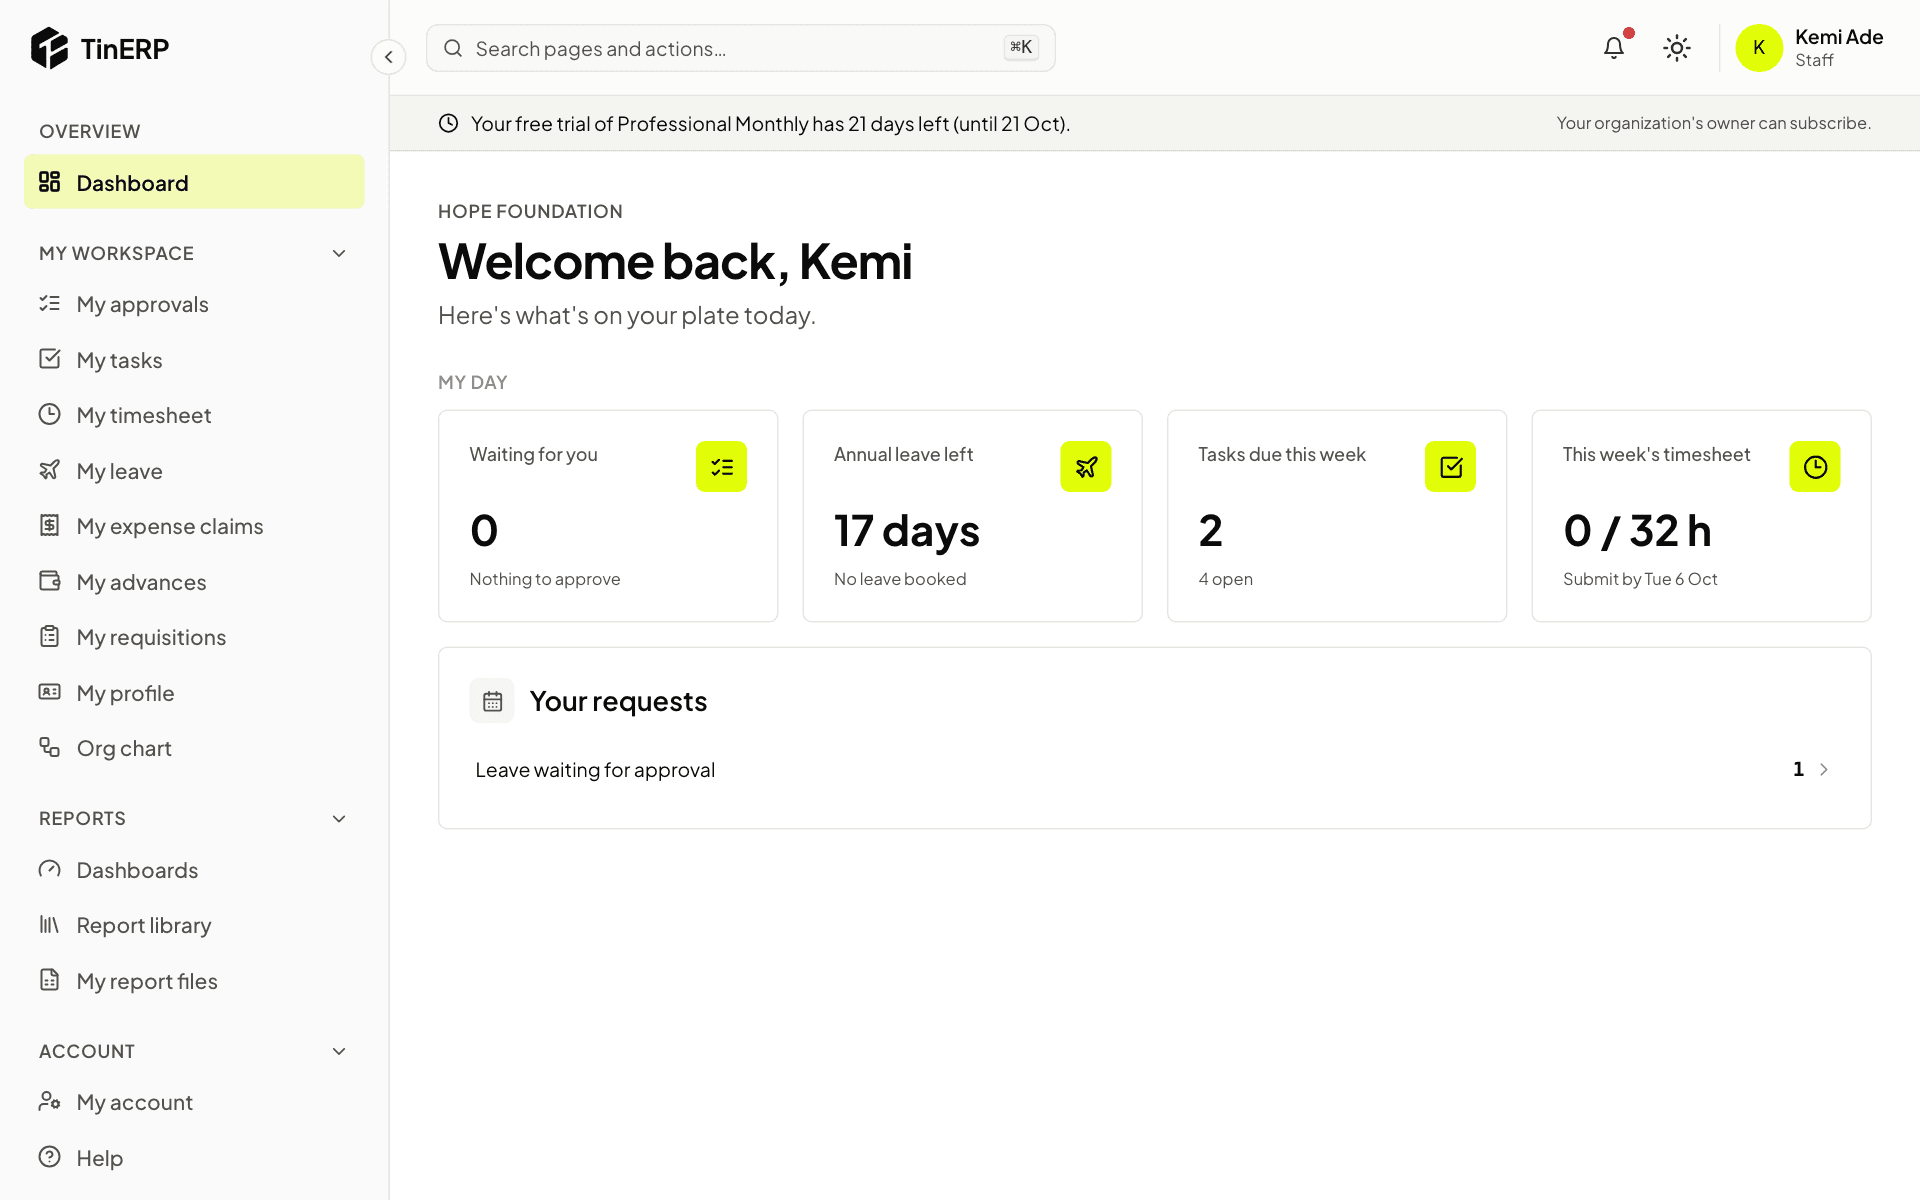Toggle light/dark theme sun icon
This screenshot has height=1200, width=1920.
1677,48
